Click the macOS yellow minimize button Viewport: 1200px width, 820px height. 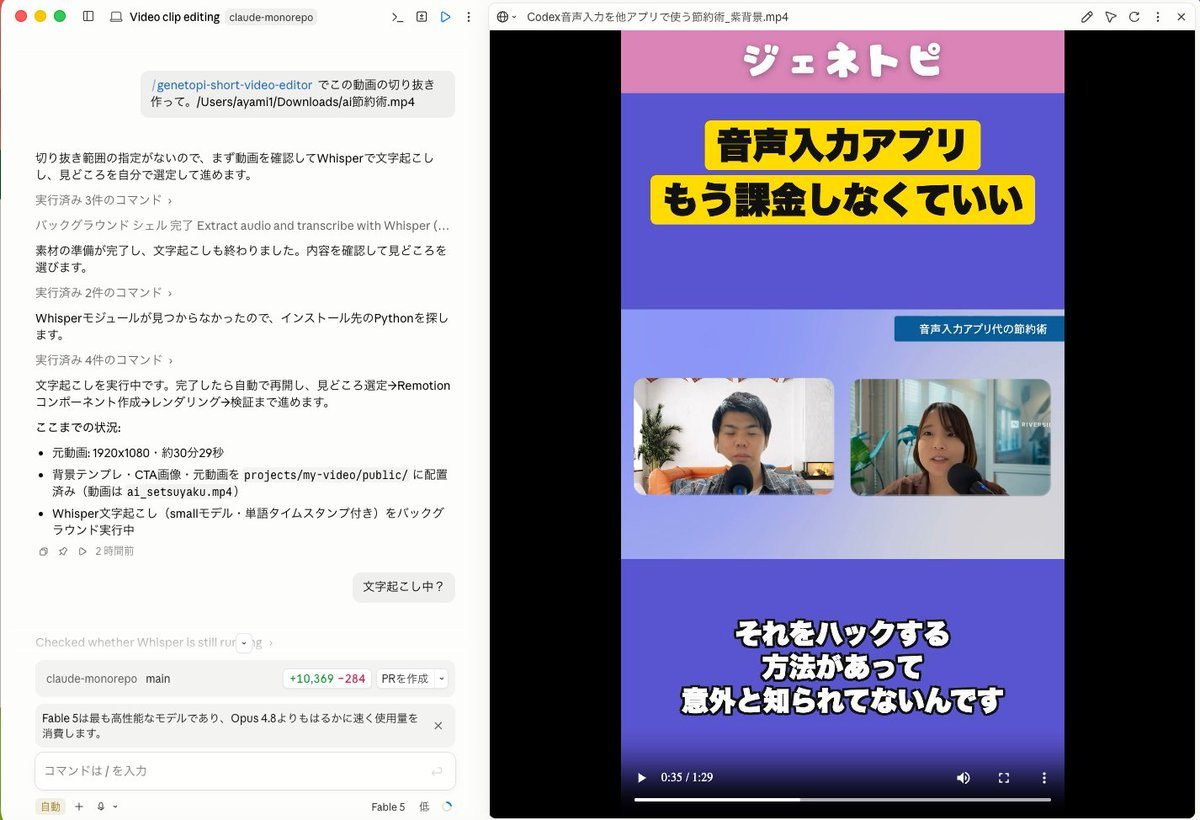pos(40,16)
